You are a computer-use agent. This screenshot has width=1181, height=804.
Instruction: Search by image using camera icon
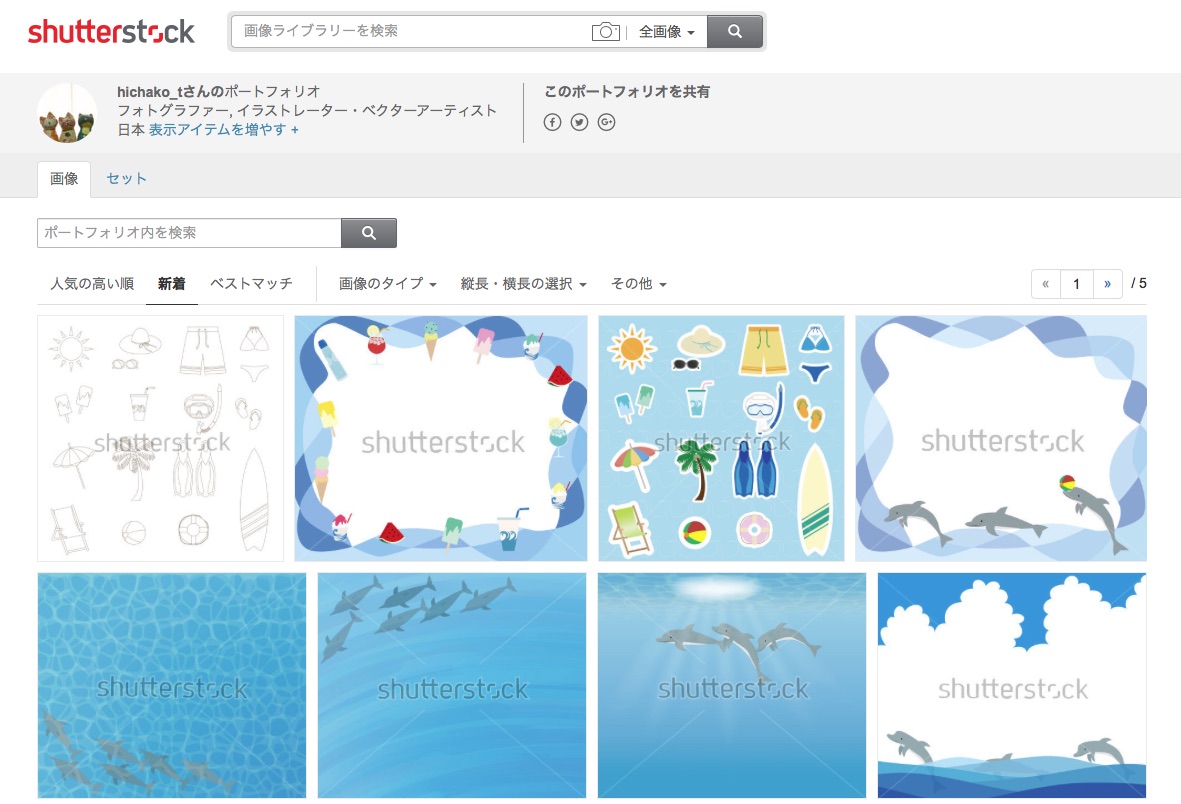coord(605,32)
